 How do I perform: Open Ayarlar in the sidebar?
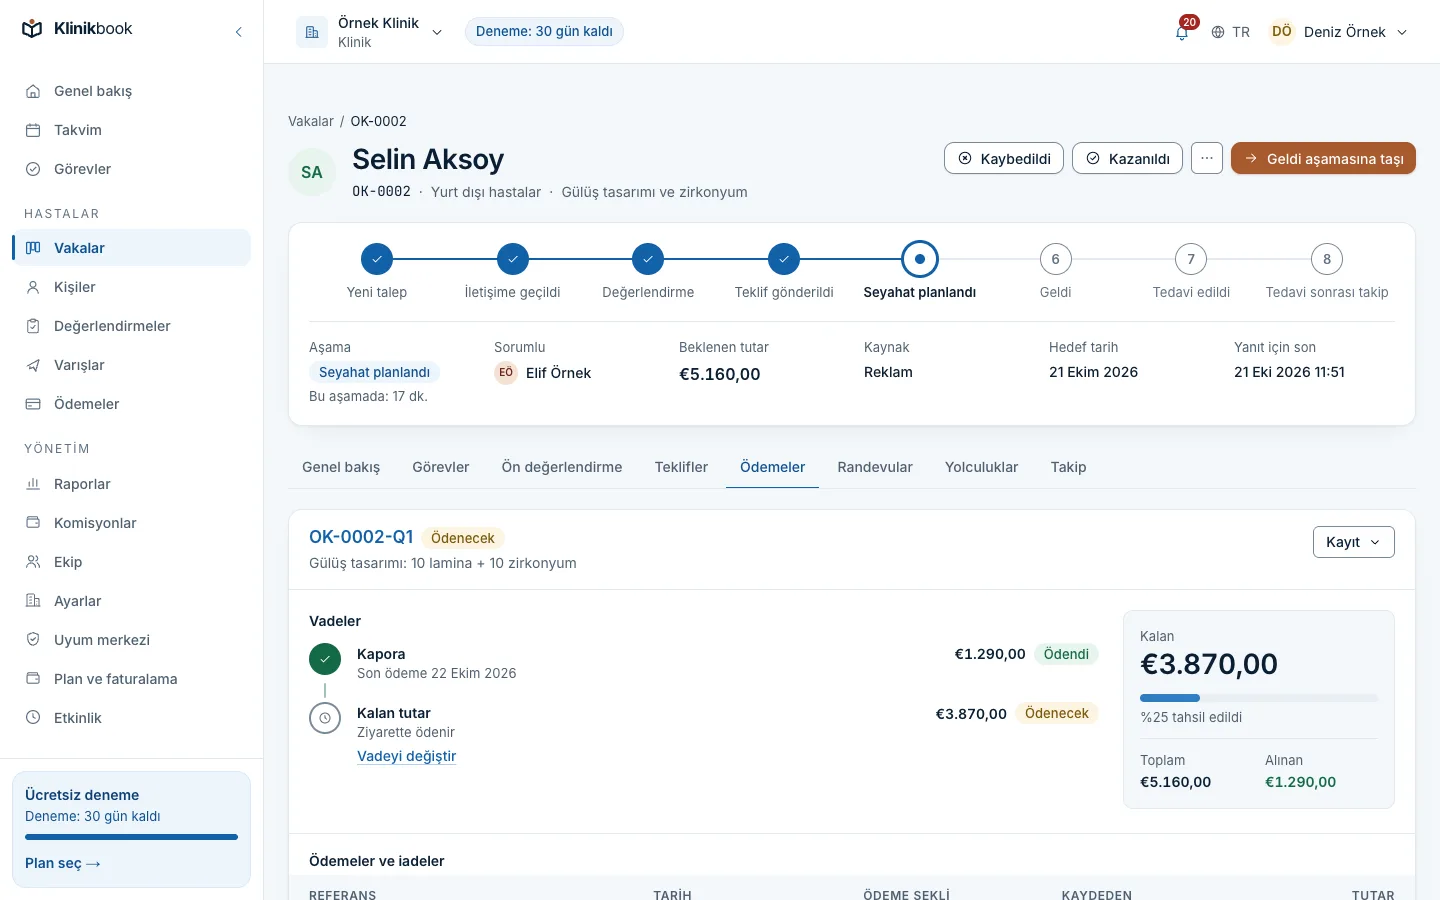pyautogui.click(x=131, y=601)
